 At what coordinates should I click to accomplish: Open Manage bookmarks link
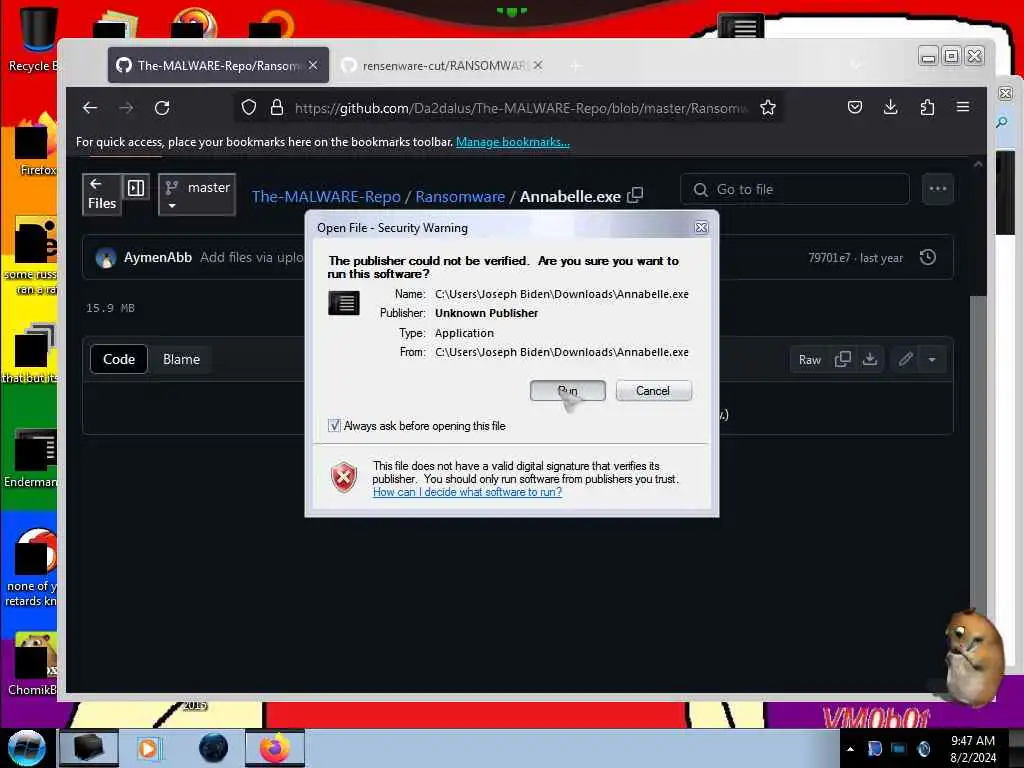pos(513,142)
